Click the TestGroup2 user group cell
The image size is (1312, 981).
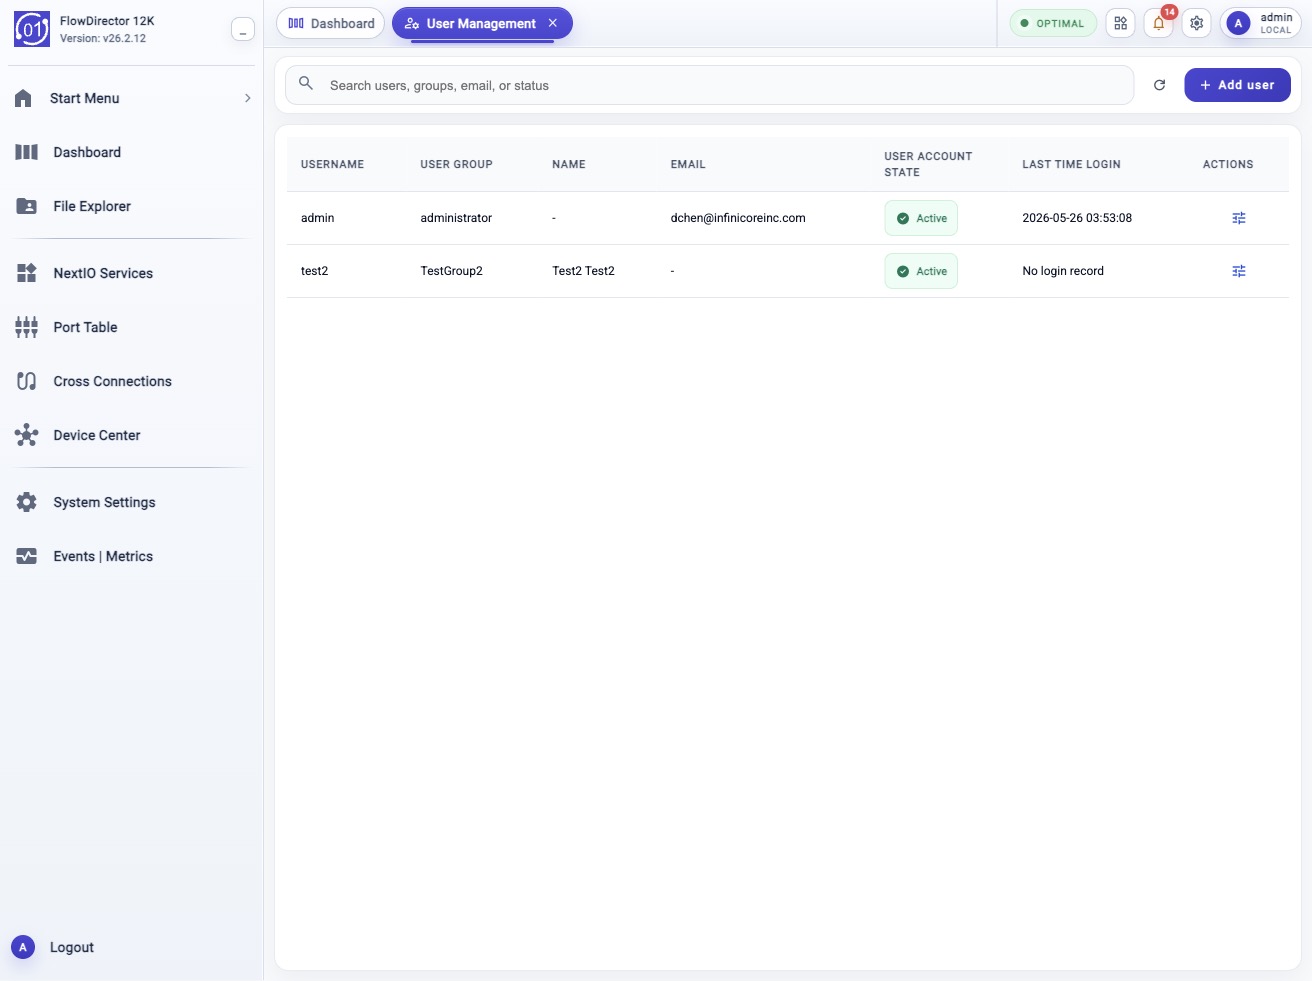point(452,271)
